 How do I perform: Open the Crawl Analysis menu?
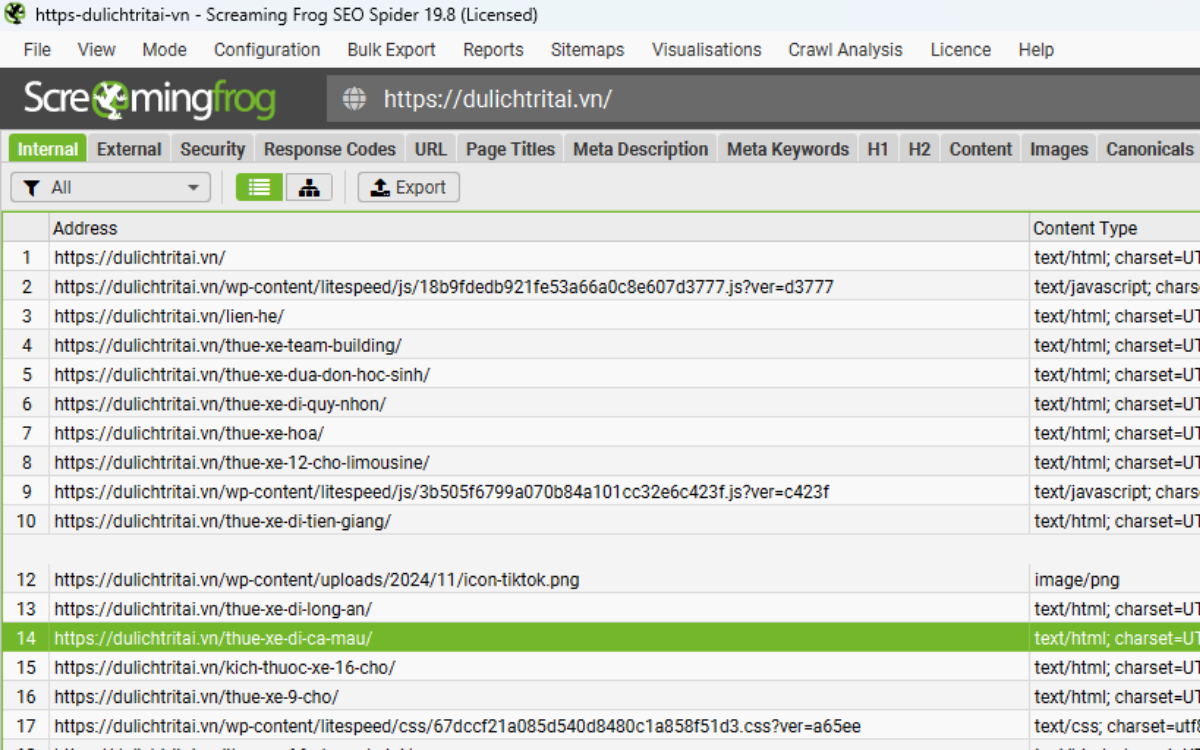coord(845,49)
